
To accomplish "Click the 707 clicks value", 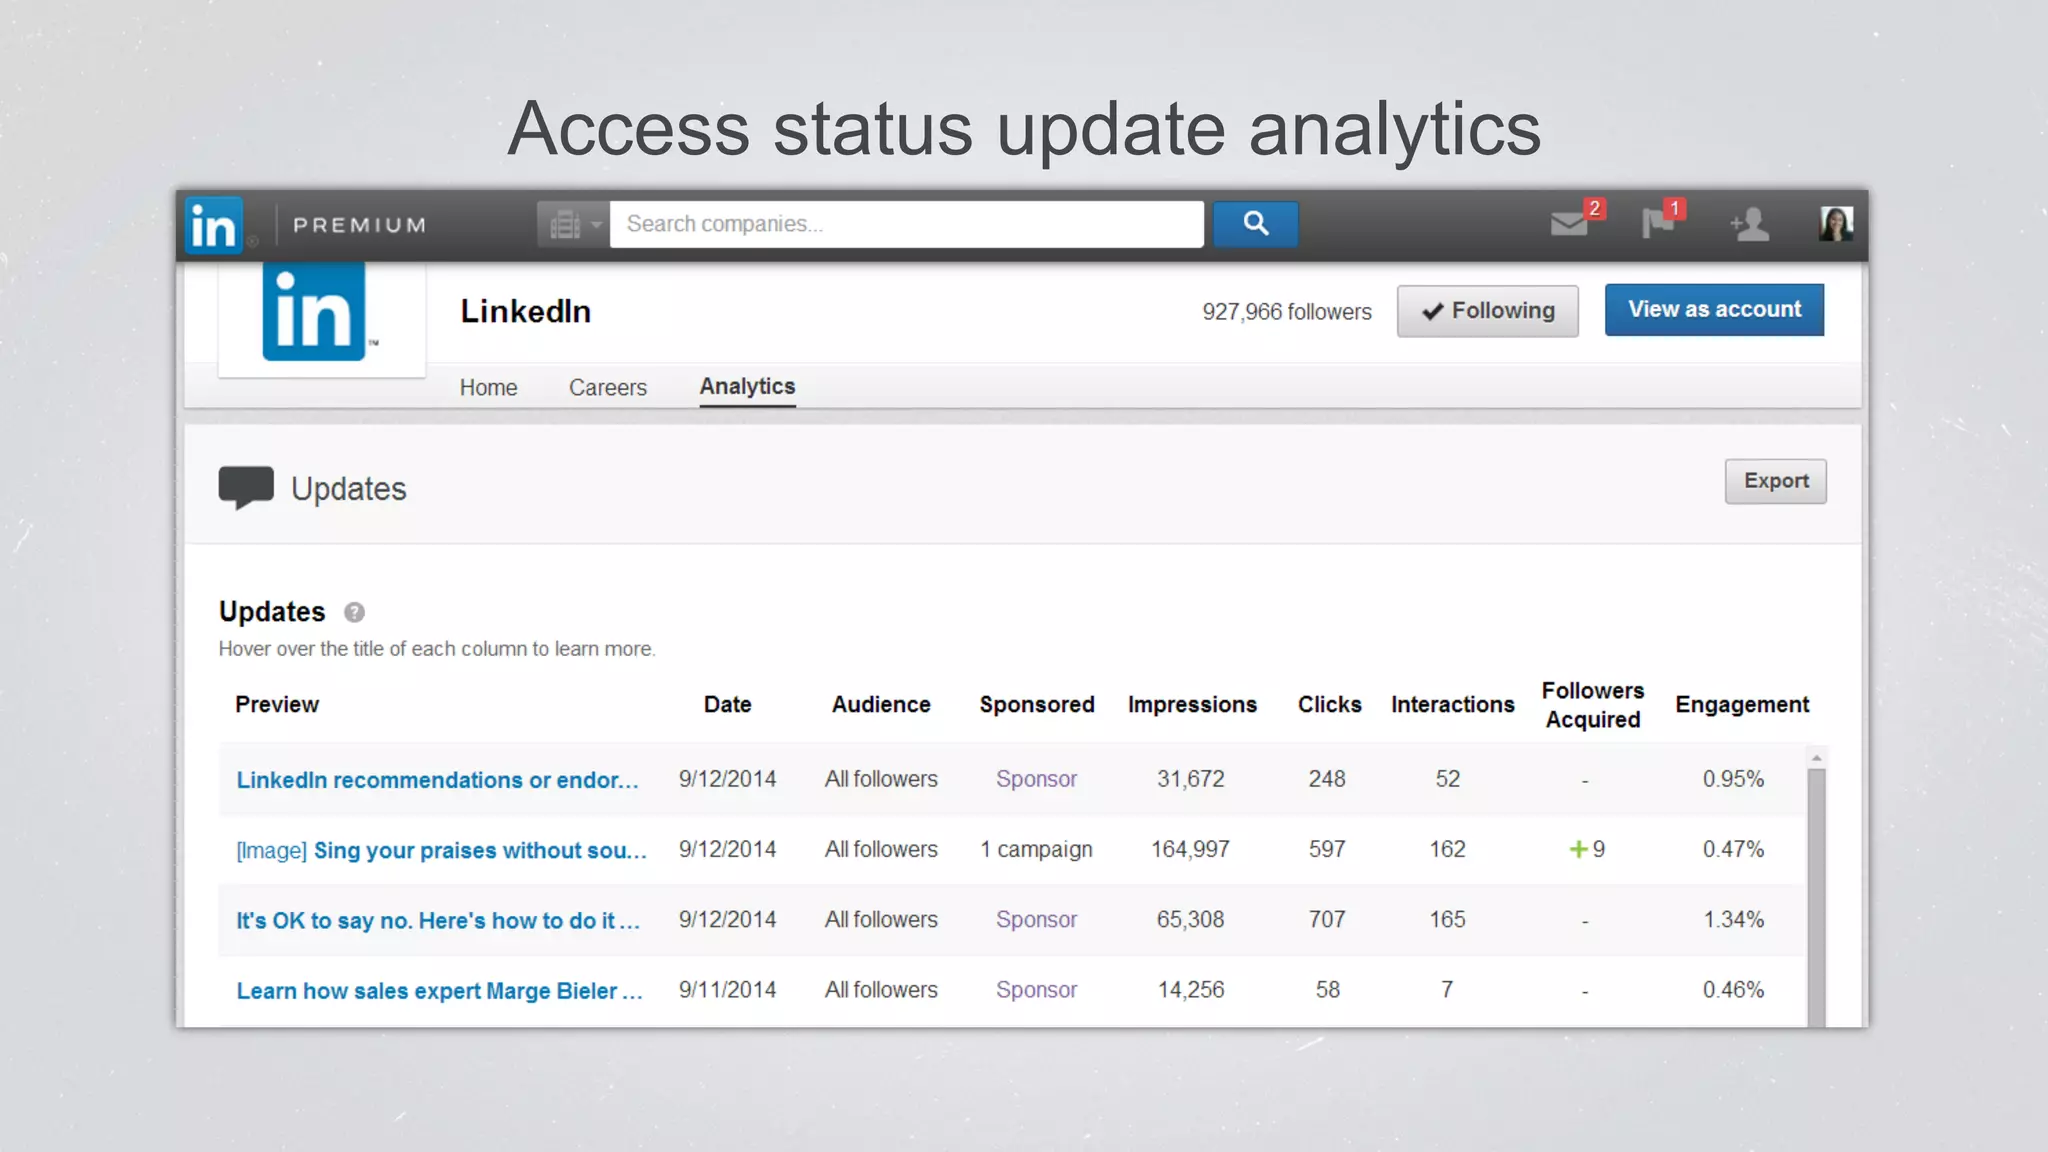I will (x=1327, y=919).
